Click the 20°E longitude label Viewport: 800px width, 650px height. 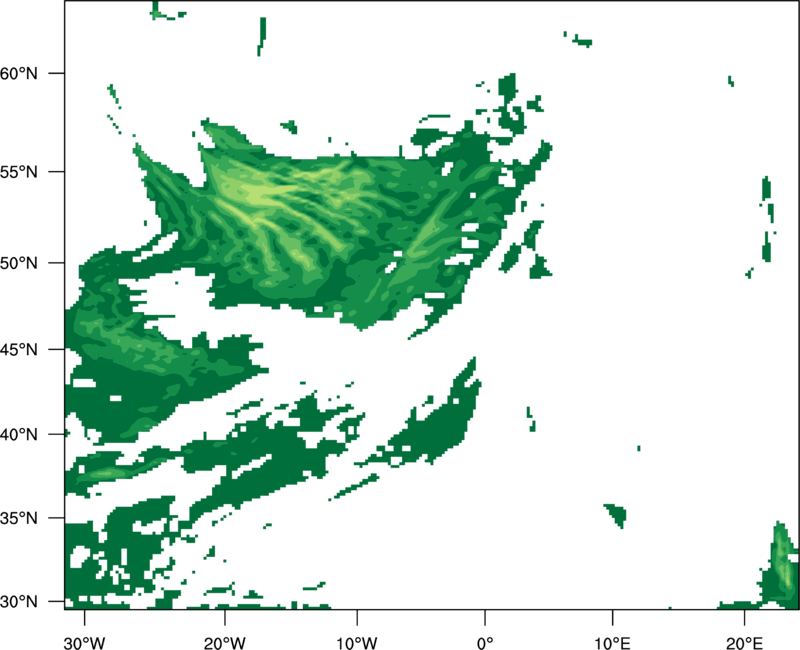point(744,643)
